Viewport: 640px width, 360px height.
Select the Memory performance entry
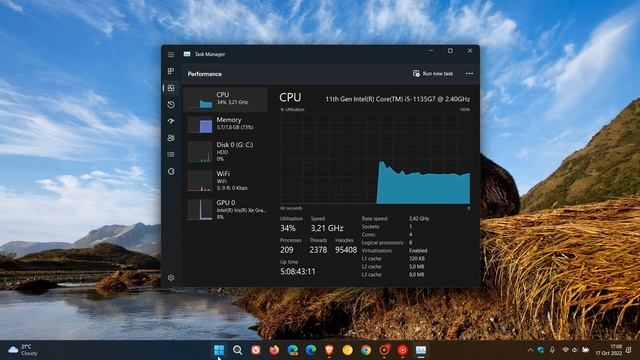(225, 124)
